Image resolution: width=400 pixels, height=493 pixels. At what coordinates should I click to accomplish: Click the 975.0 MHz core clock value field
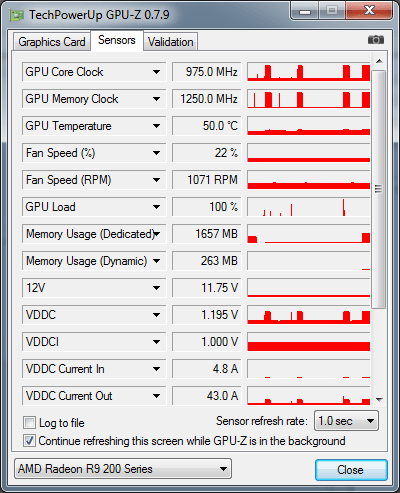tap(207, 72)
